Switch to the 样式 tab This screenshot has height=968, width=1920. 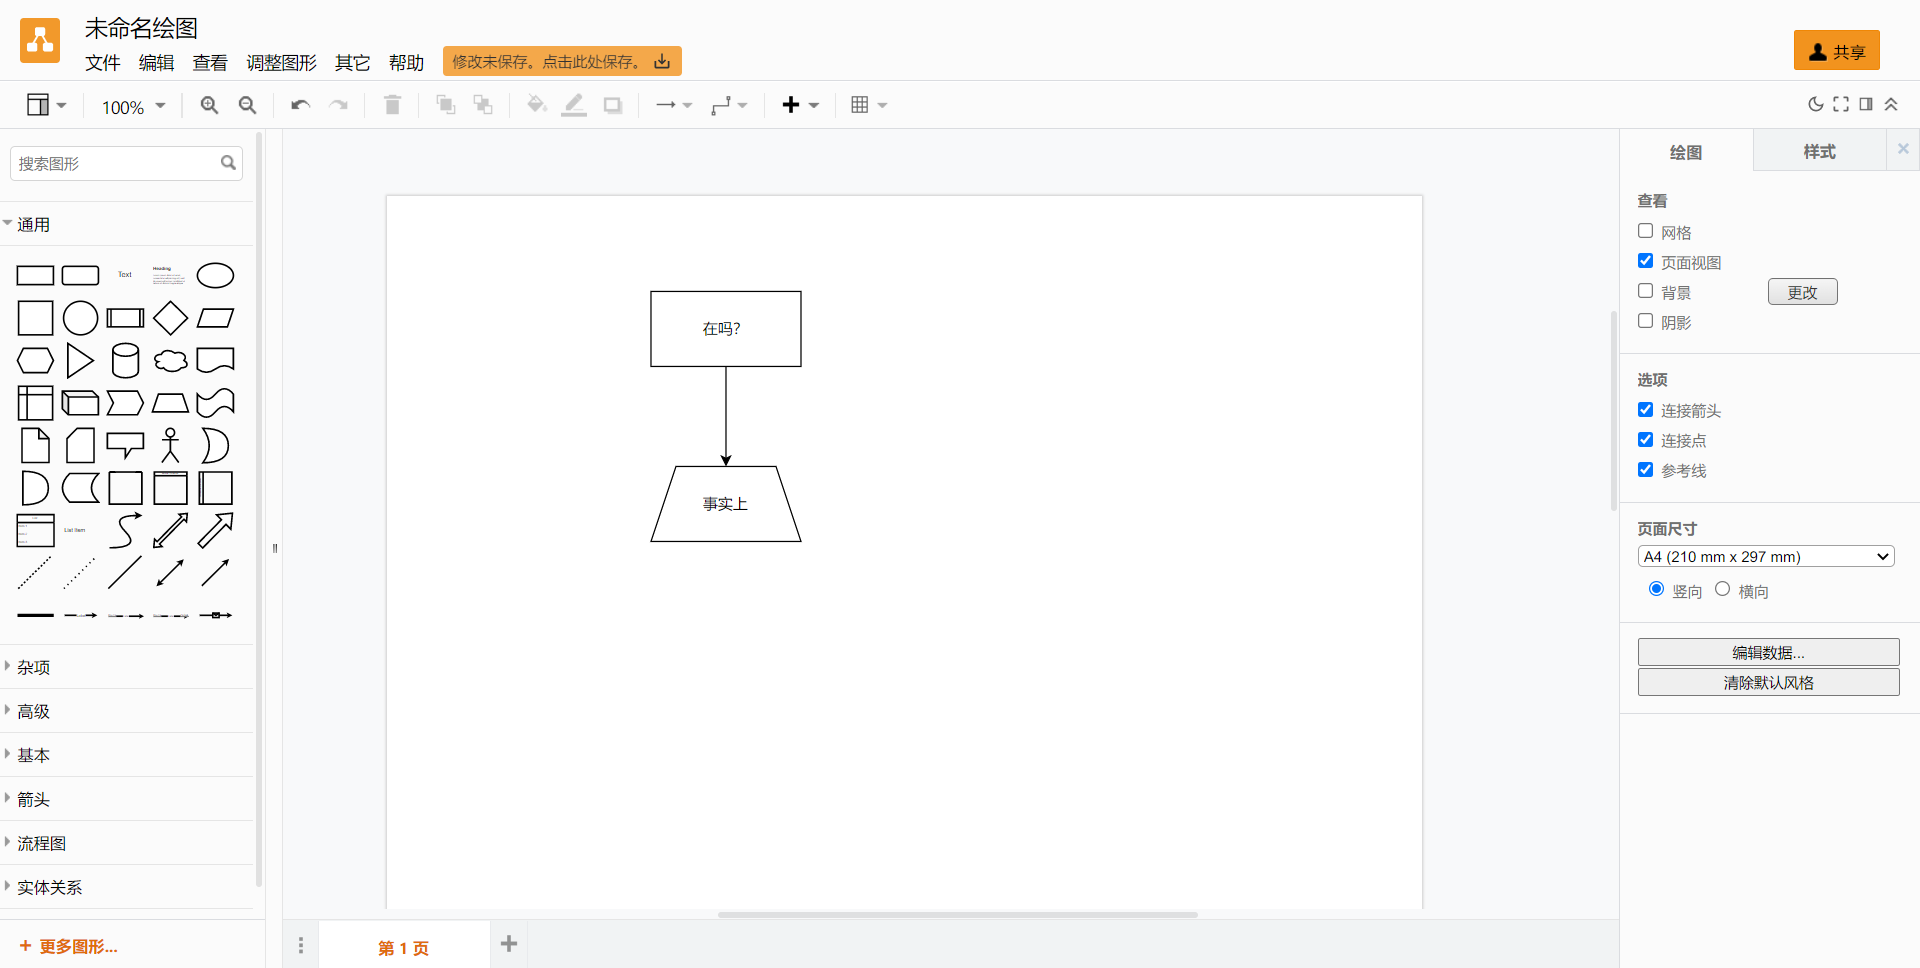[1818, 151]
